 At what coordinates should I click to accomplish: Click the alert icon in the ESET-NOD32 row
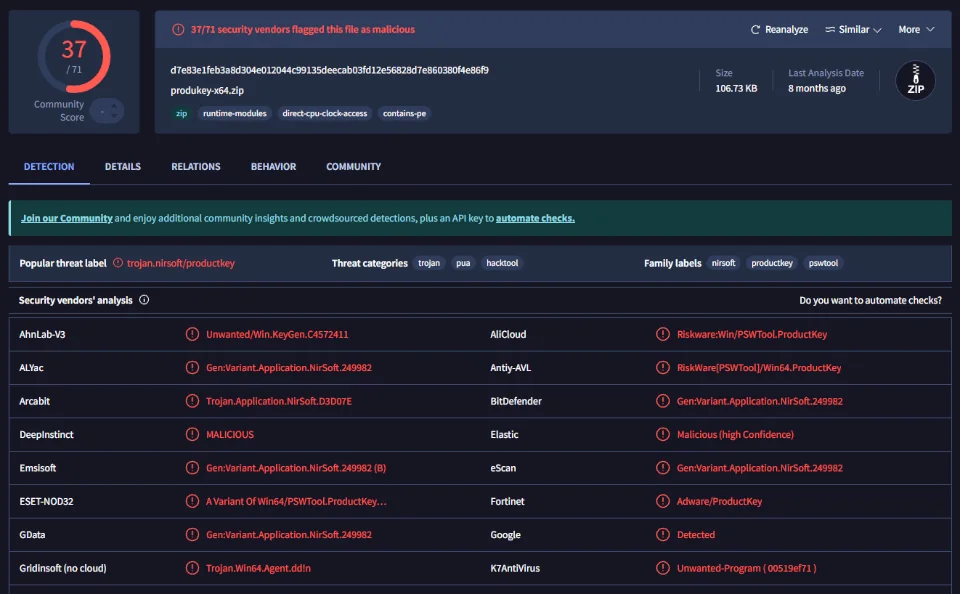192,501
